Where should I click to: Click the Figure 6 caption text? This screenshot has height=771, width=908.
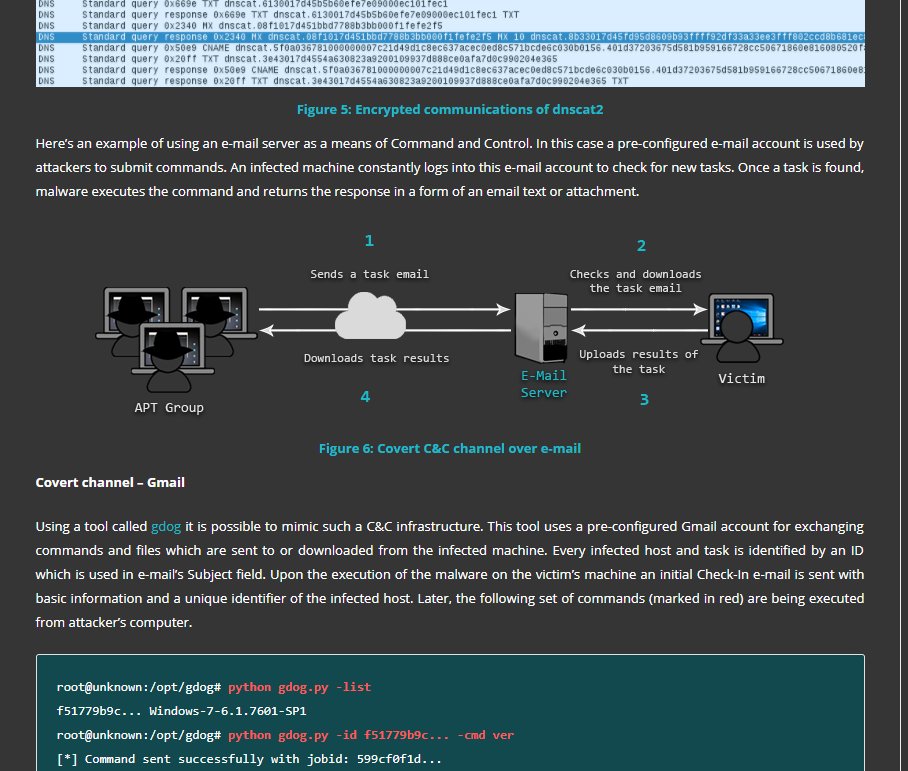click(x=450, y=448)
